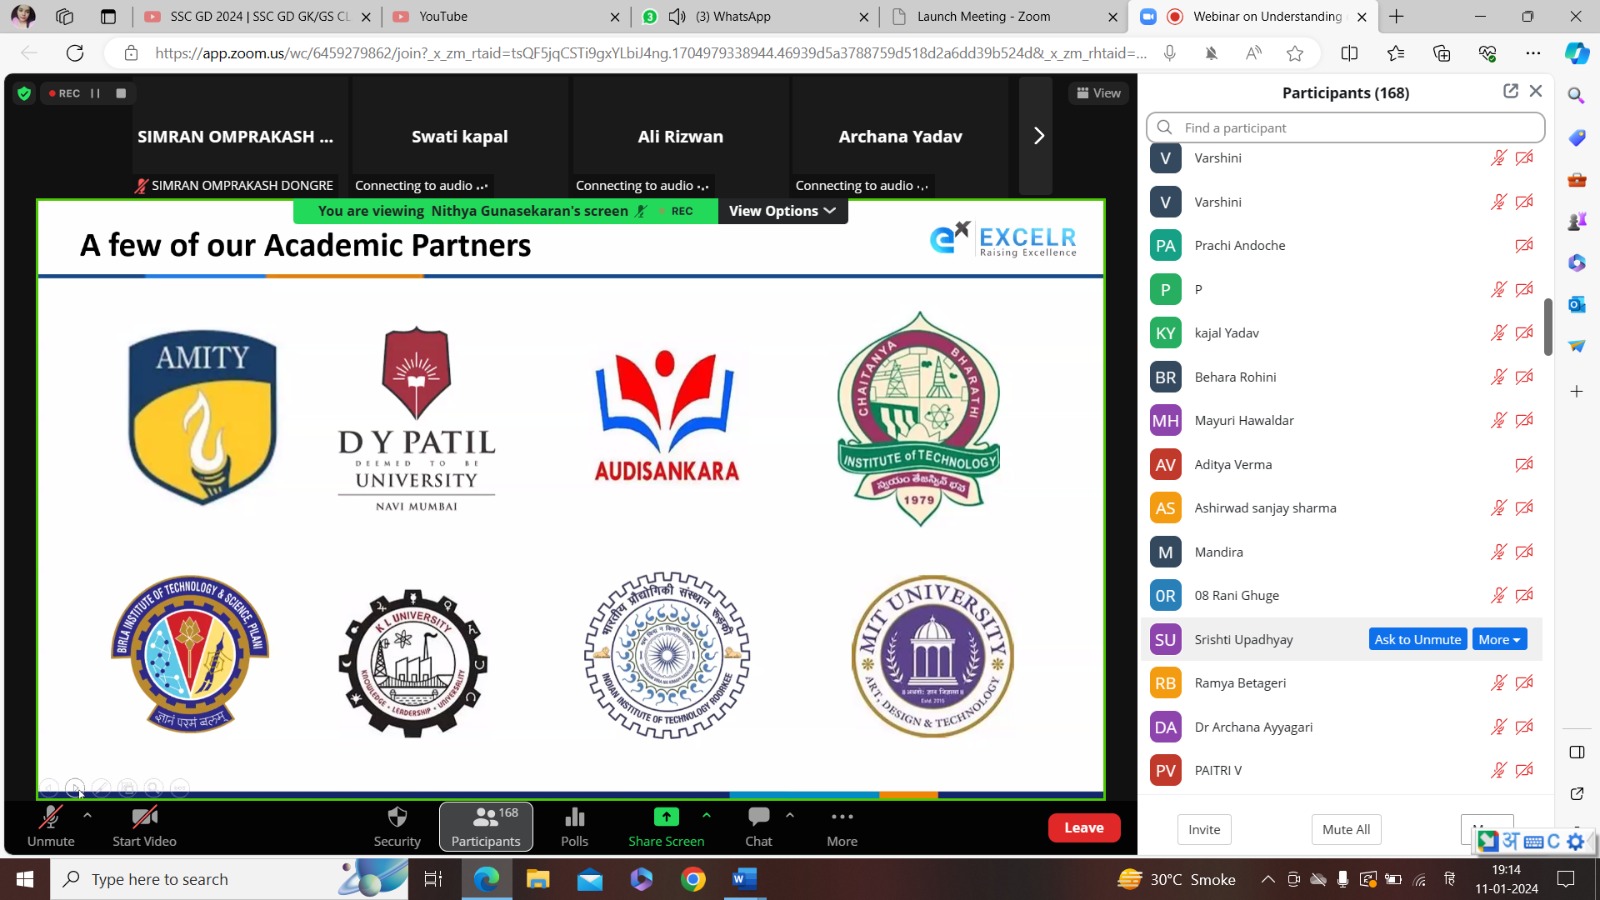Screen dimensions: 1600x900
Task: Click Swati kapal video tile
Action: 460,136
